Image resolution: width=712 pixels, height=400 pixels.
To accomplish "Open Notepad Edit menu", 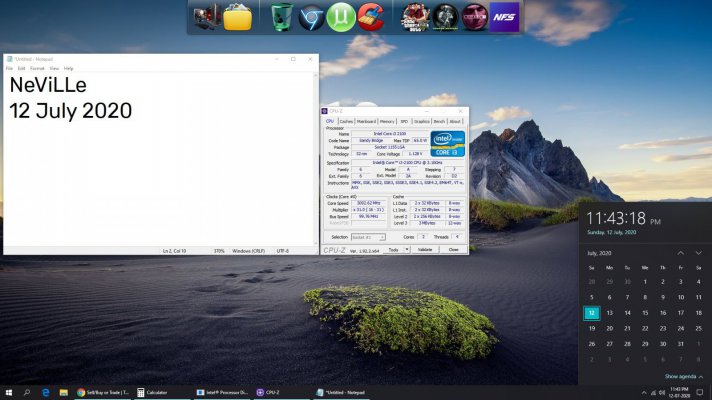I will coord(21,69).
